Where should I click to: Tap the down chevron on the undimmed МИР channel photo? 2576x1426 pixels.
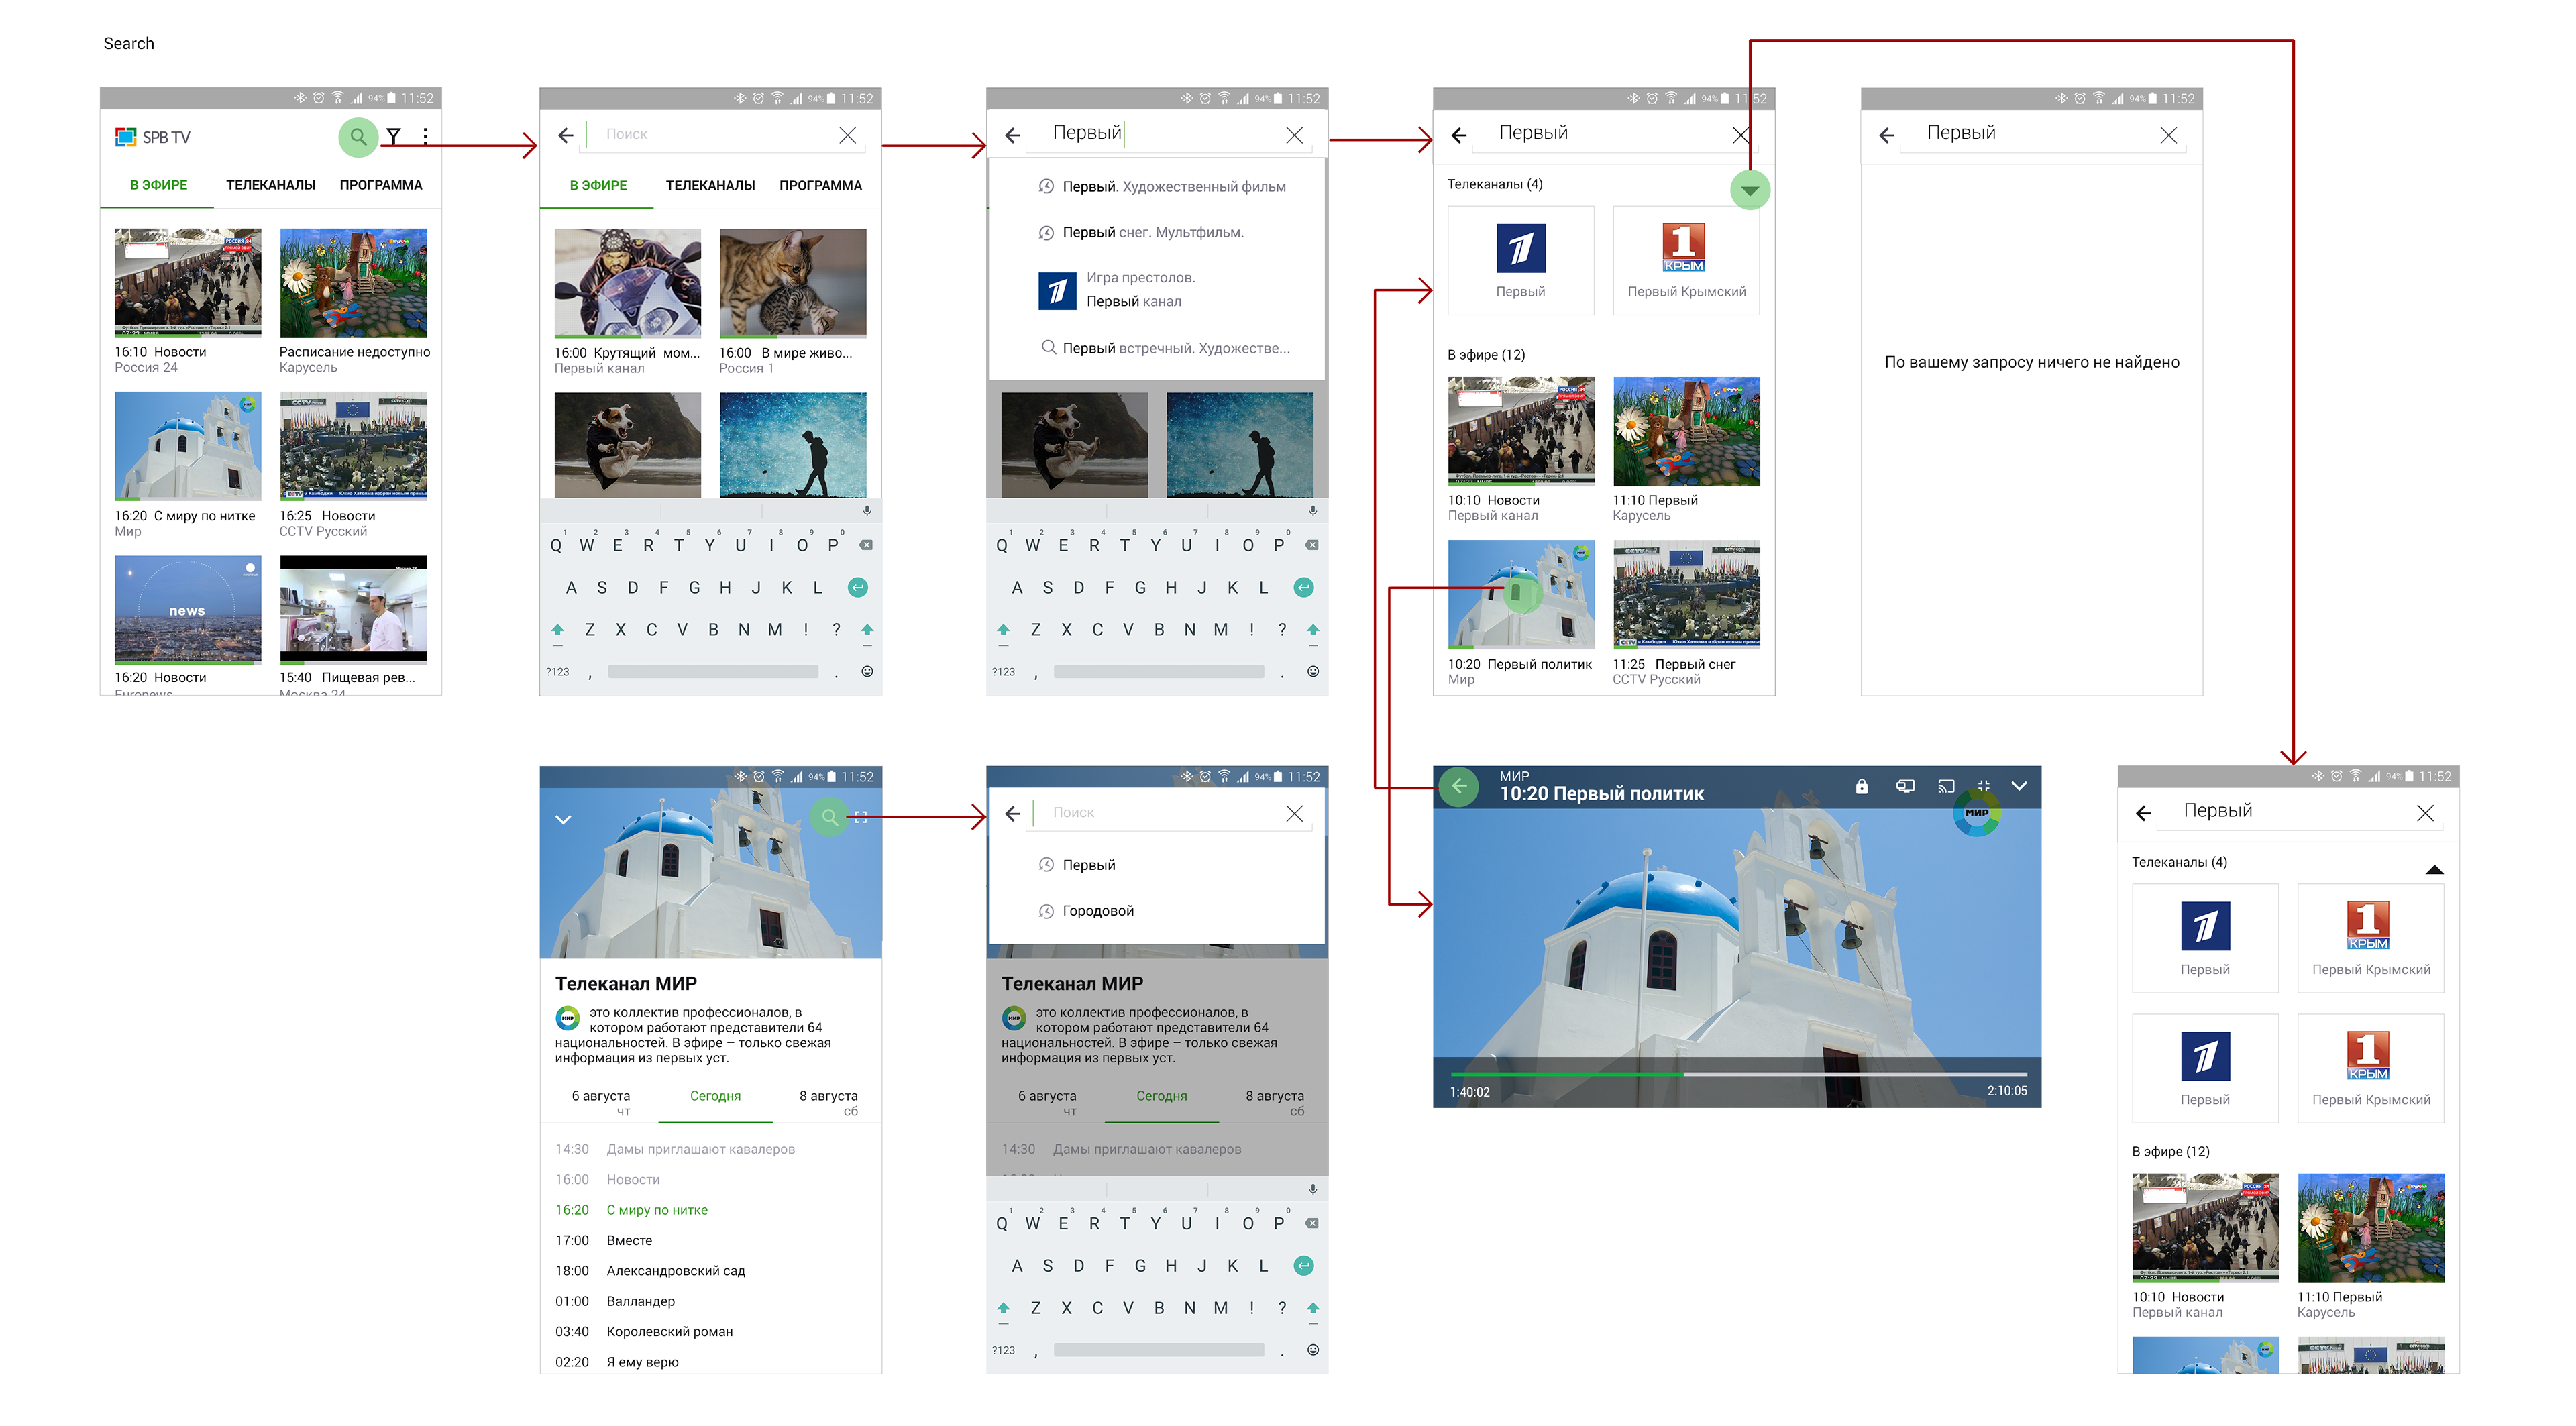[563, 819]
